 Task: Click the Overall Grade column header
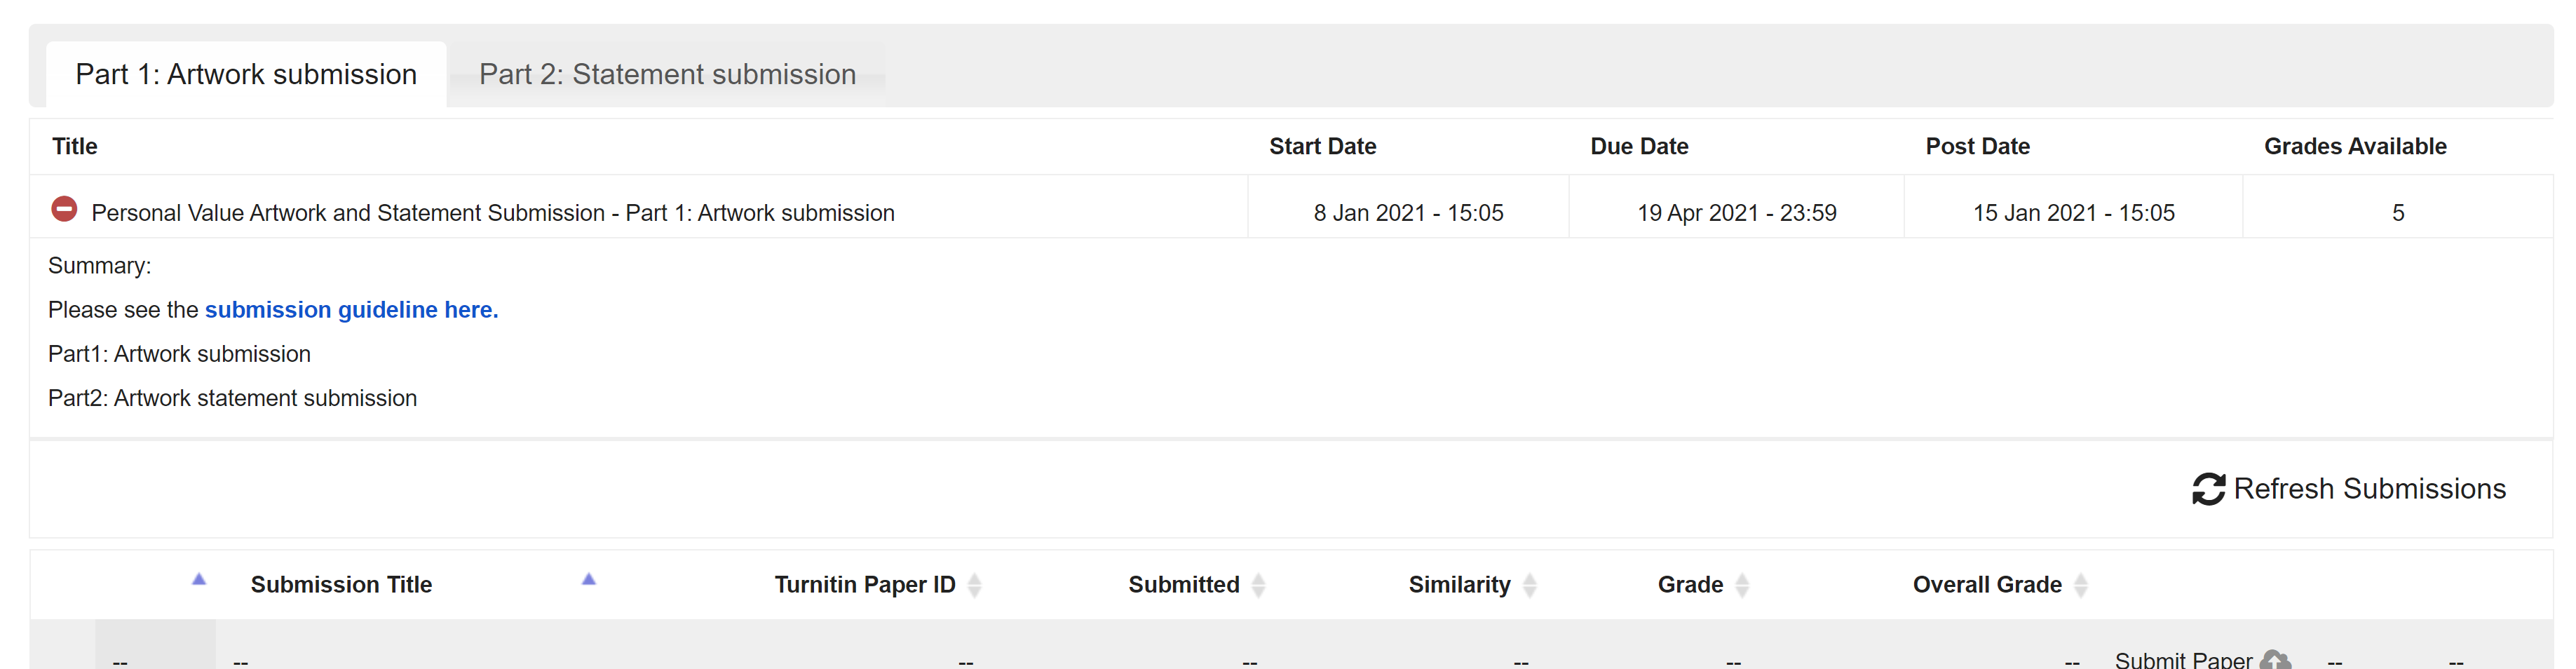(x=1987, y=585)
